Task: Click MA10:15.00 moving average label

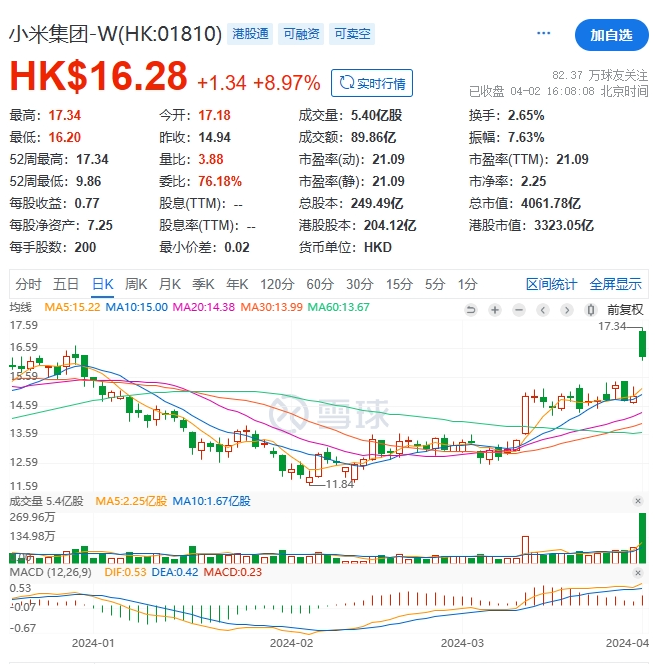Action: point(136,307)
